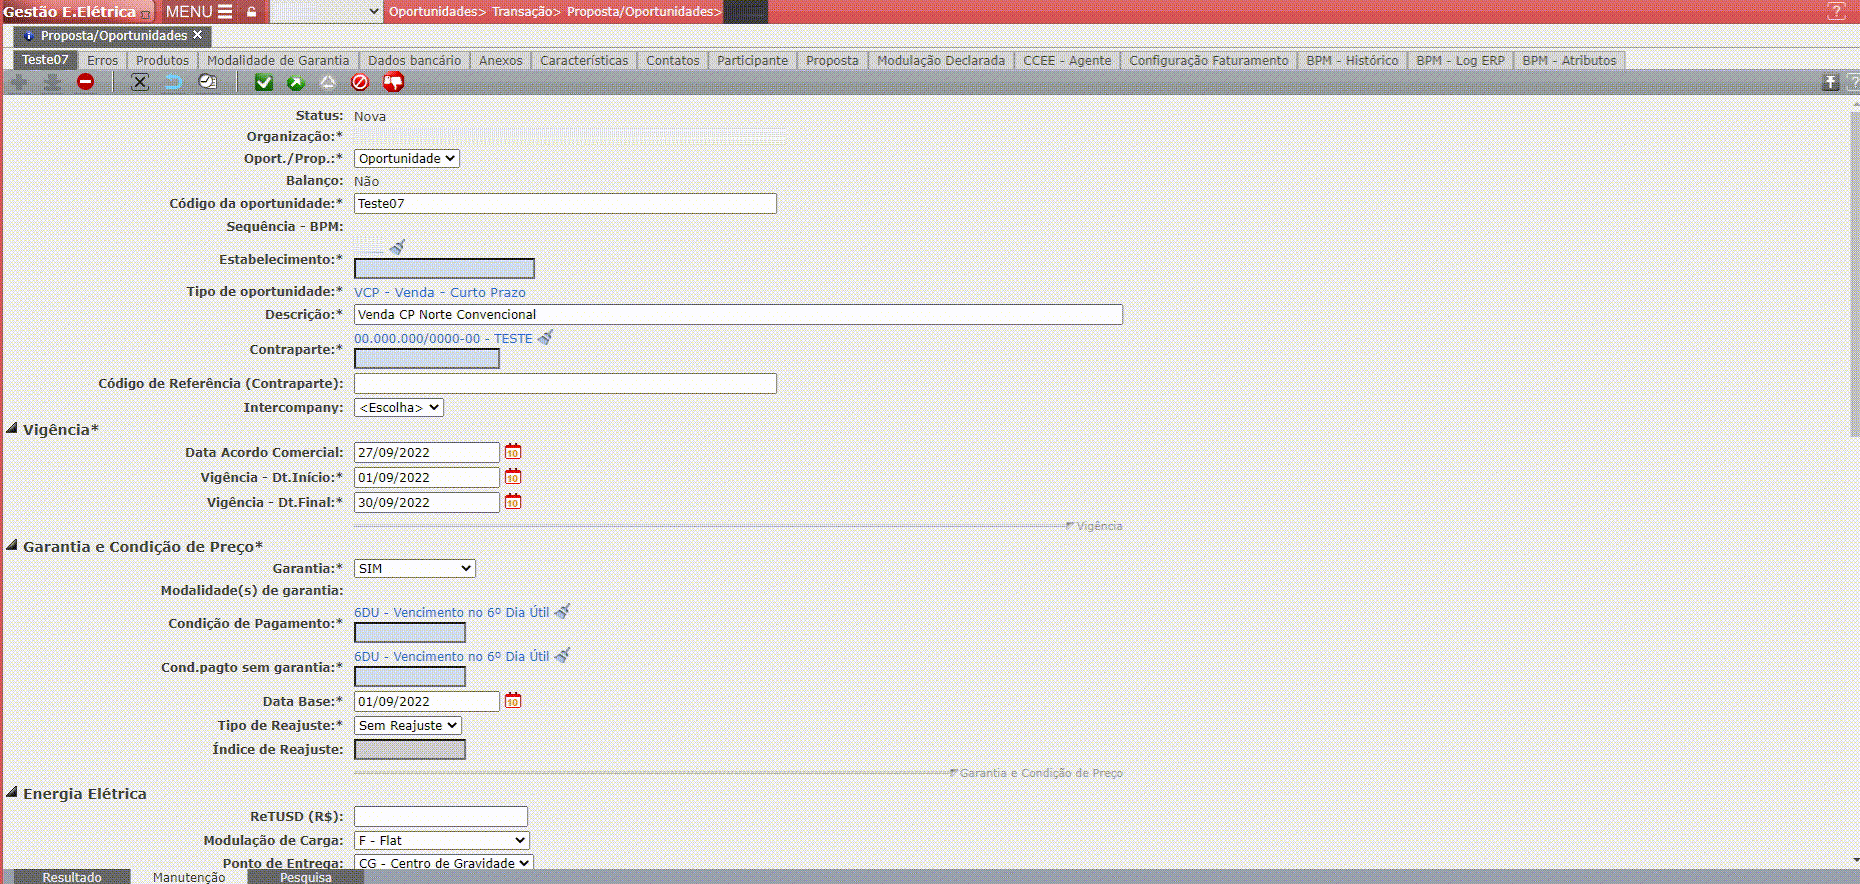Open the Garantia SIM dropdown
This screenshot has height=884, width=1860.
pyautogui.click(x=414, y=569)
